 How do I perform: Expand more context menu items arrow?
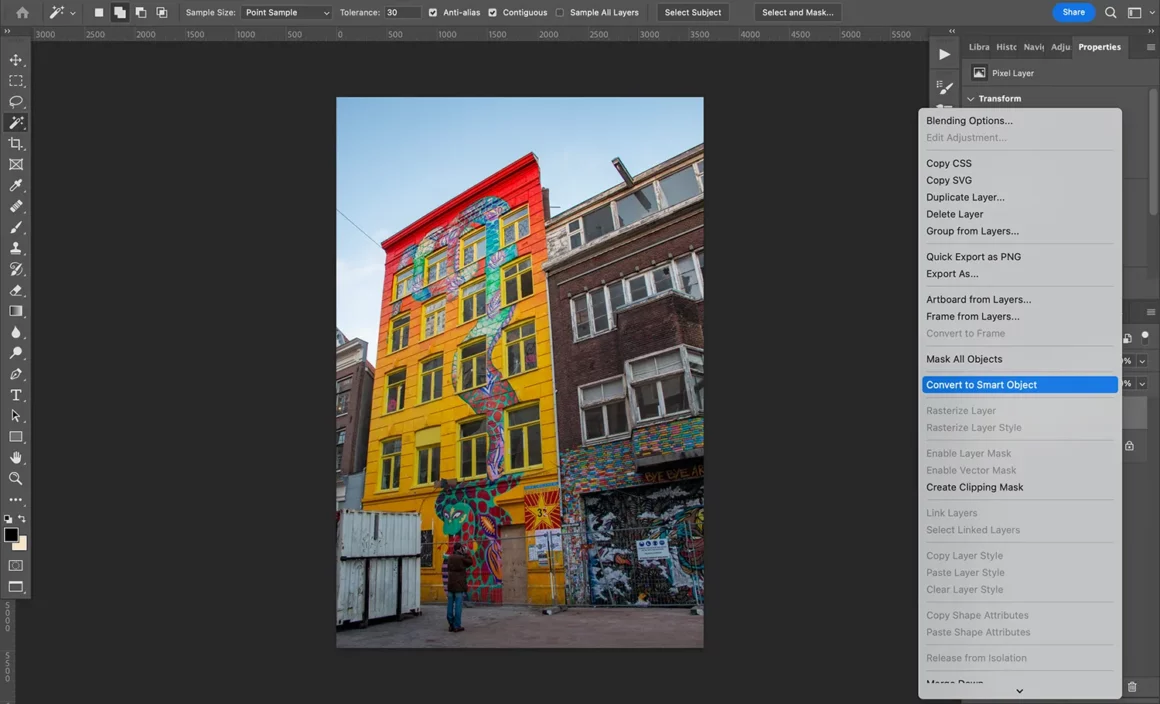[1019, 691]
